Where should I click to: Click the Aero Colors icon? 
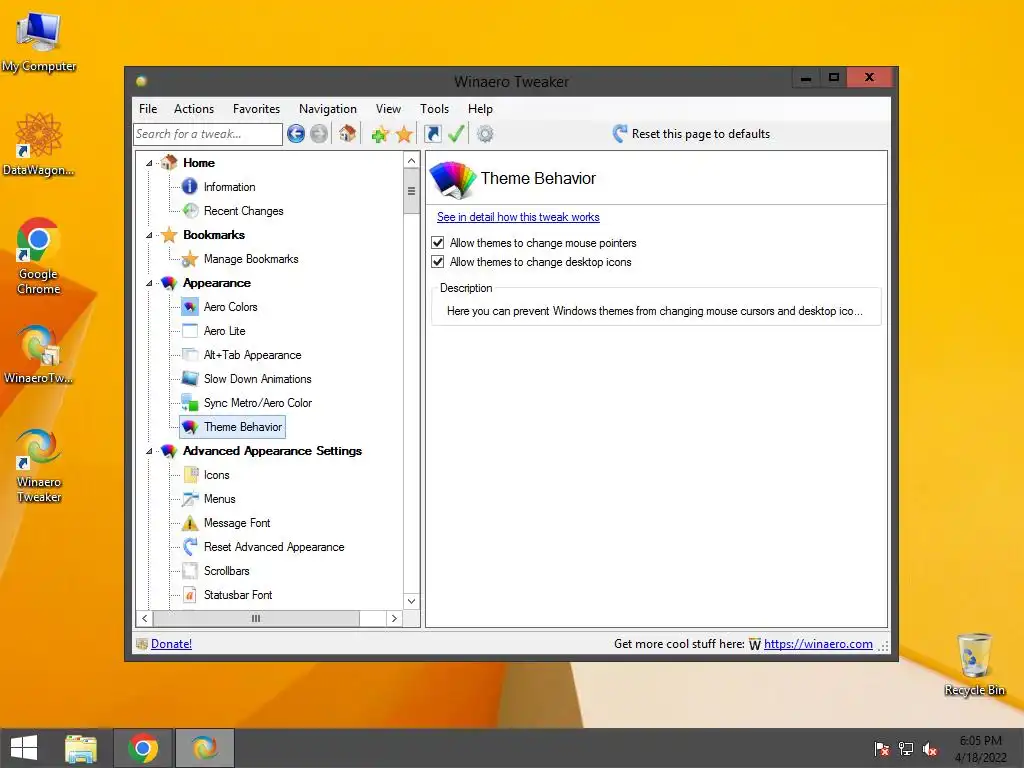[x=190, y=307]
